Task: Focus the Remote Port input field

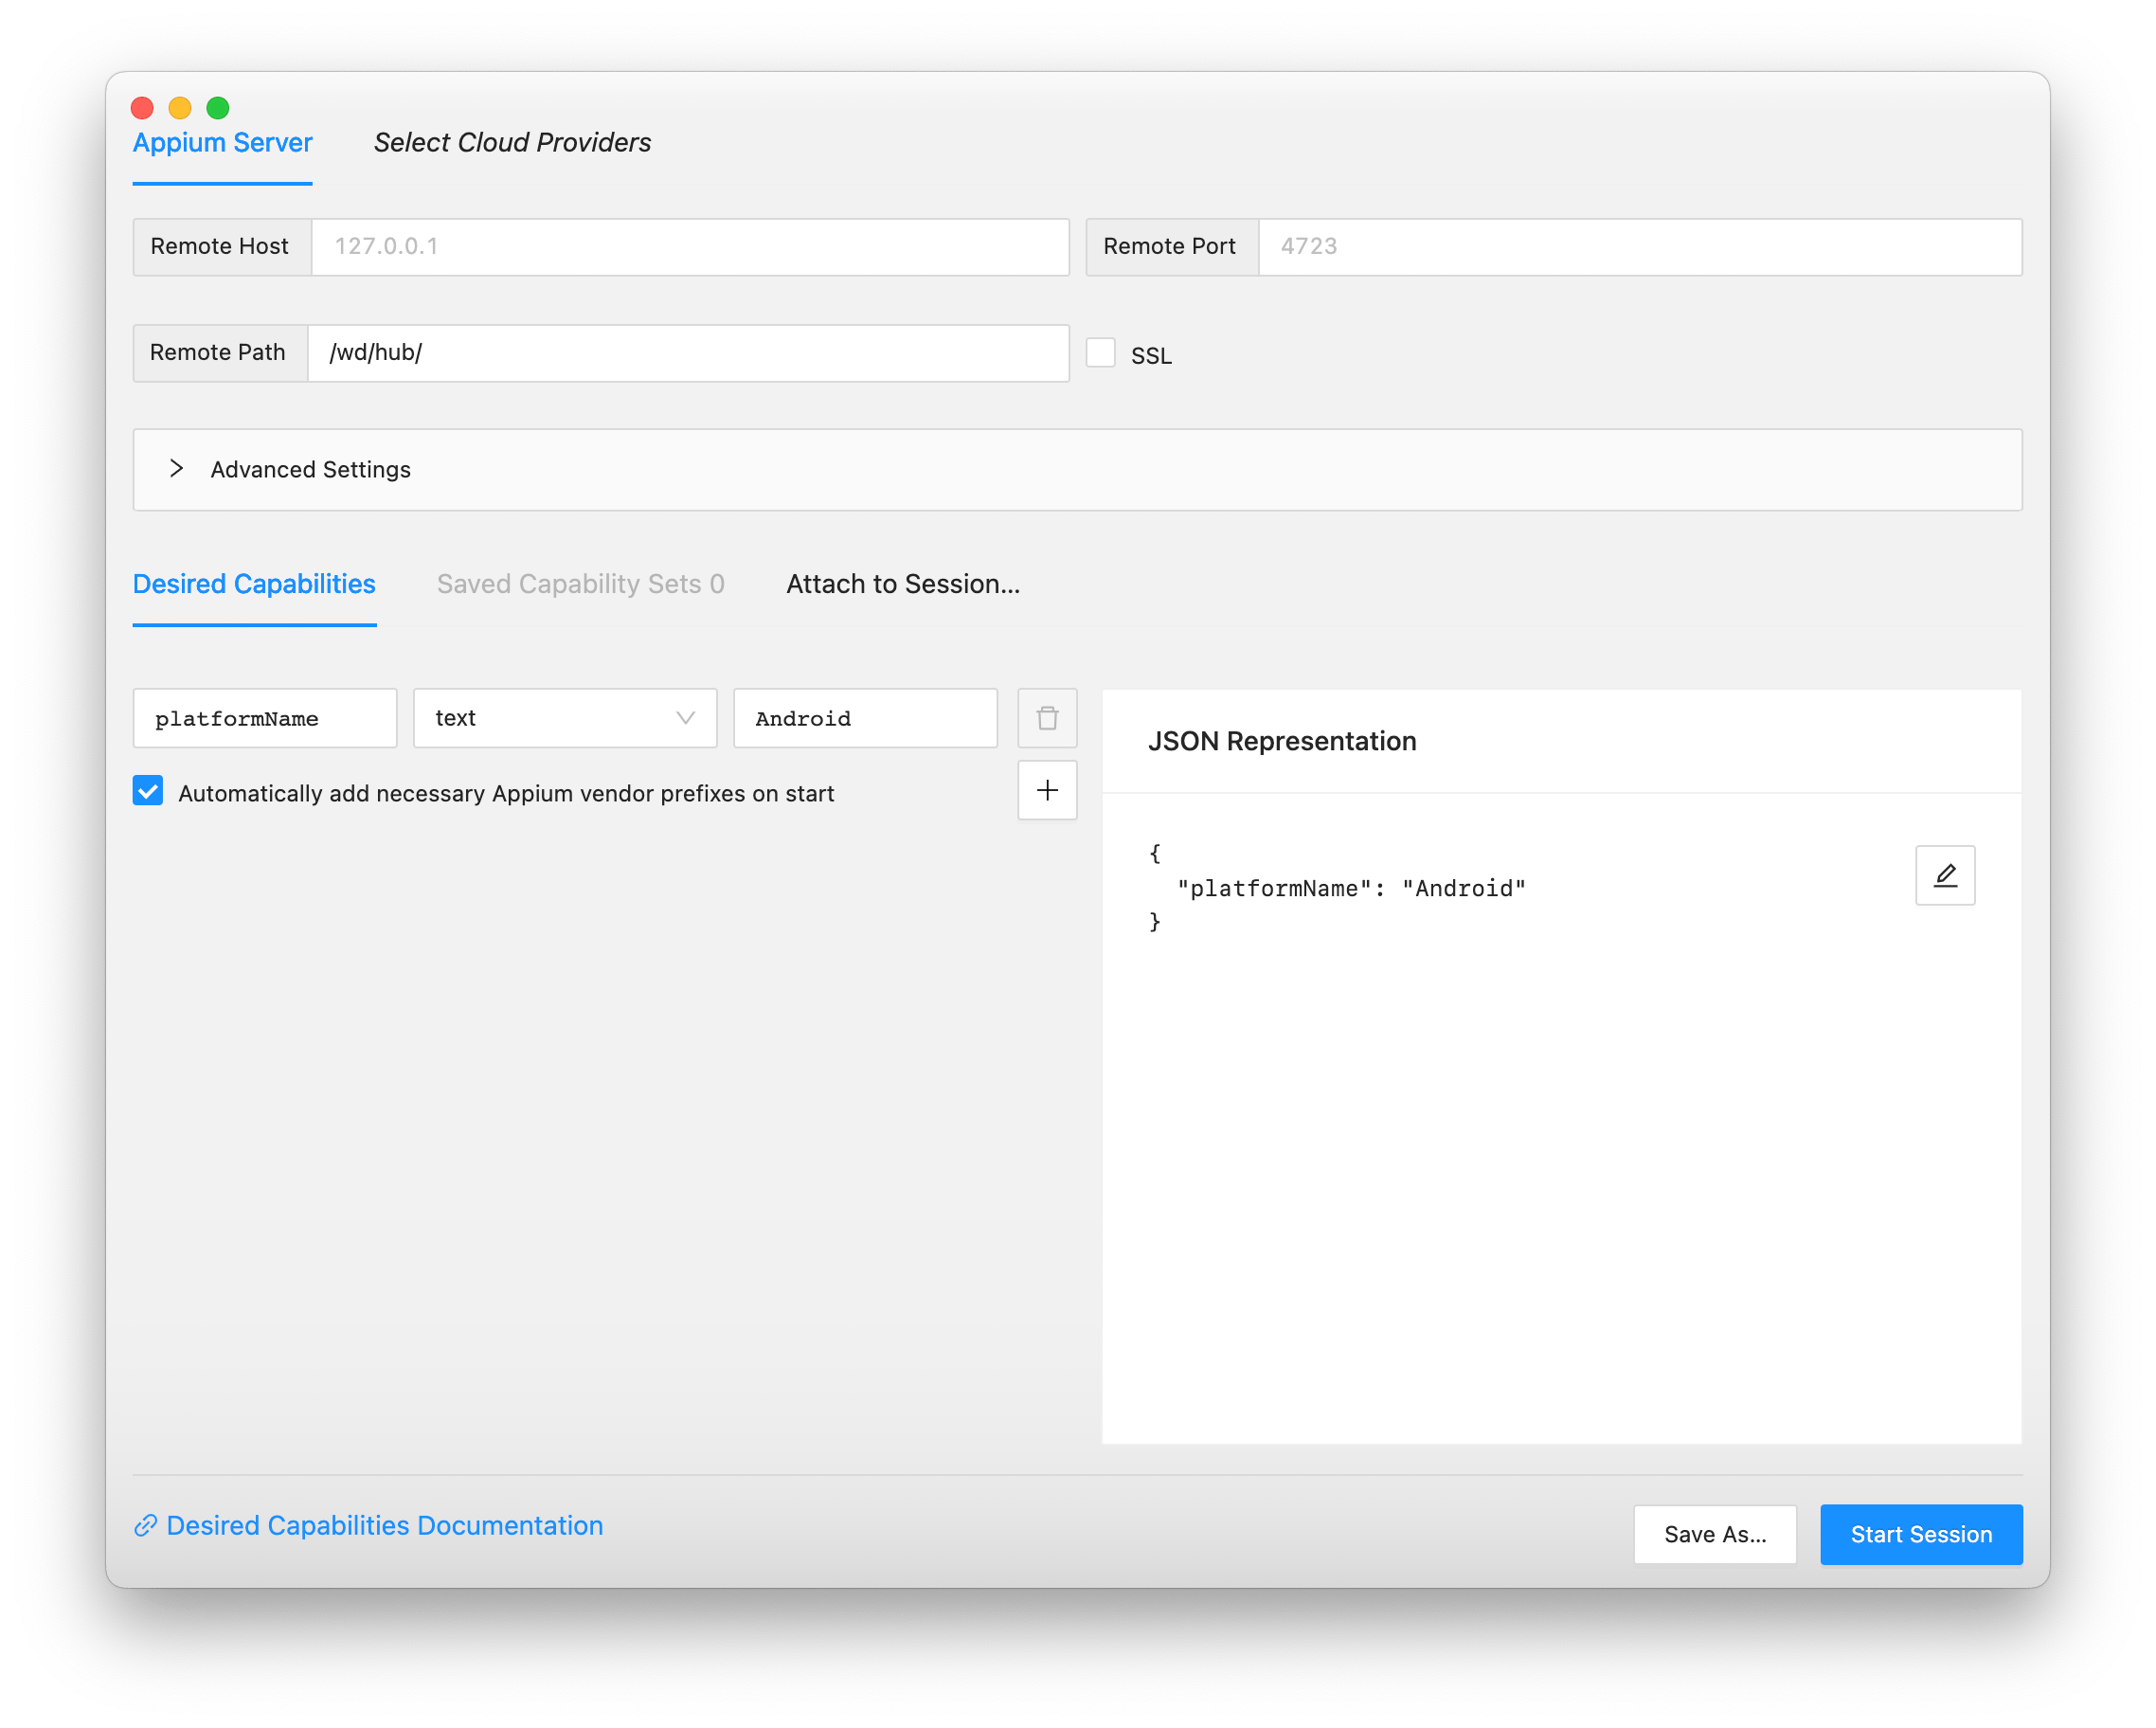Action: click(x=1638, y=247)
